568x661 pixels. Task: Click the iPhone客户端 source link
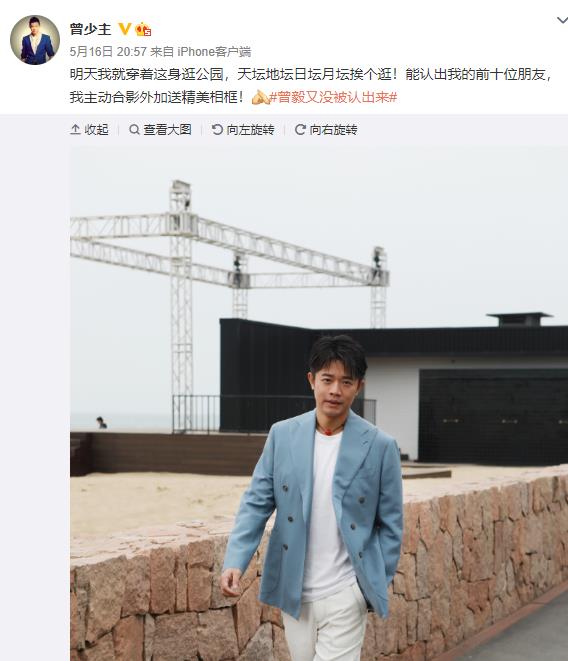click(214, 52)
